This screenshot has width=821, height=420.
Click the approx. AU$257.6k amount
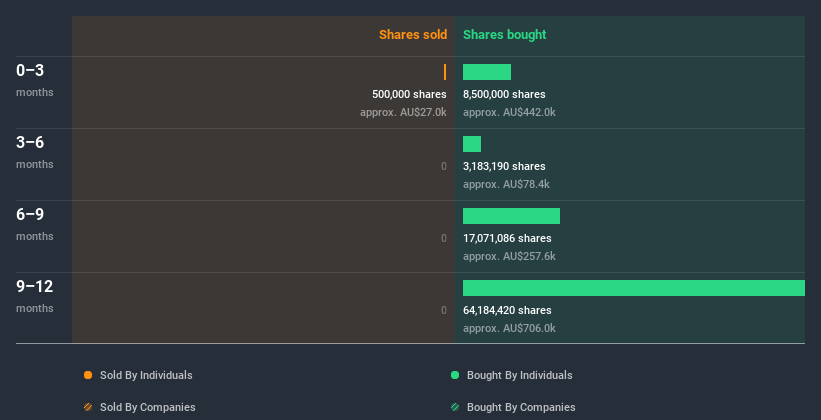(509, 256)
